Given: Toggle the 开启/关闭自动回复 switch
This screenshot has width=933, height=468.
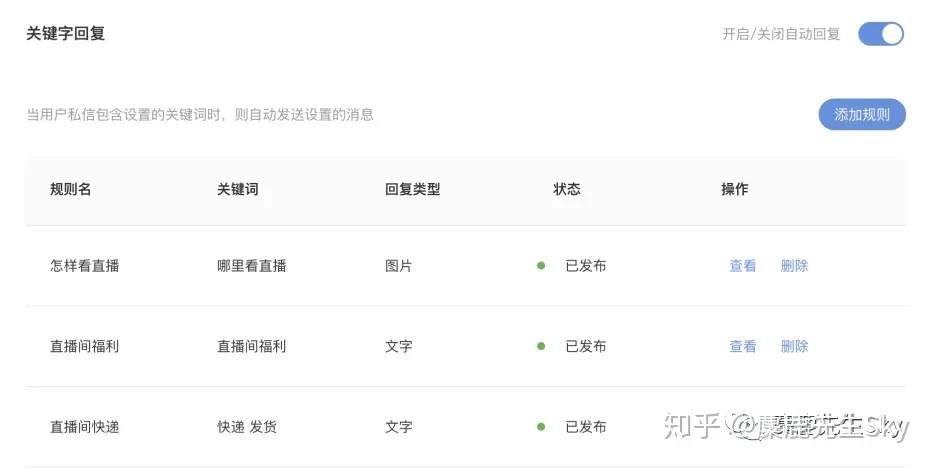Looking at the screenshot, I should click(x=880, y=34).
